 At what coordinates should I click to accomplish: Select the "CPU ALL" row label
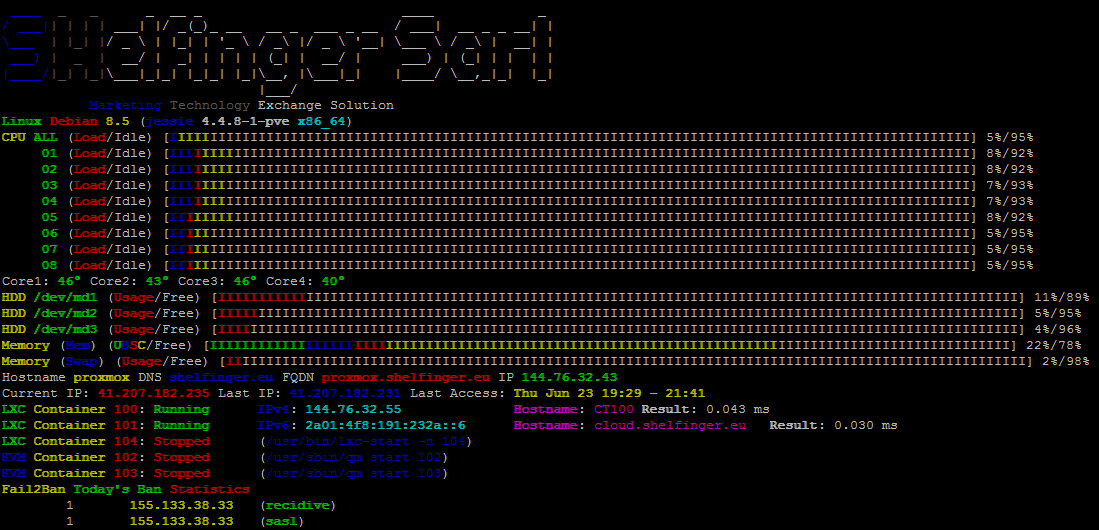pyautogui.click(x=30, y=137)
